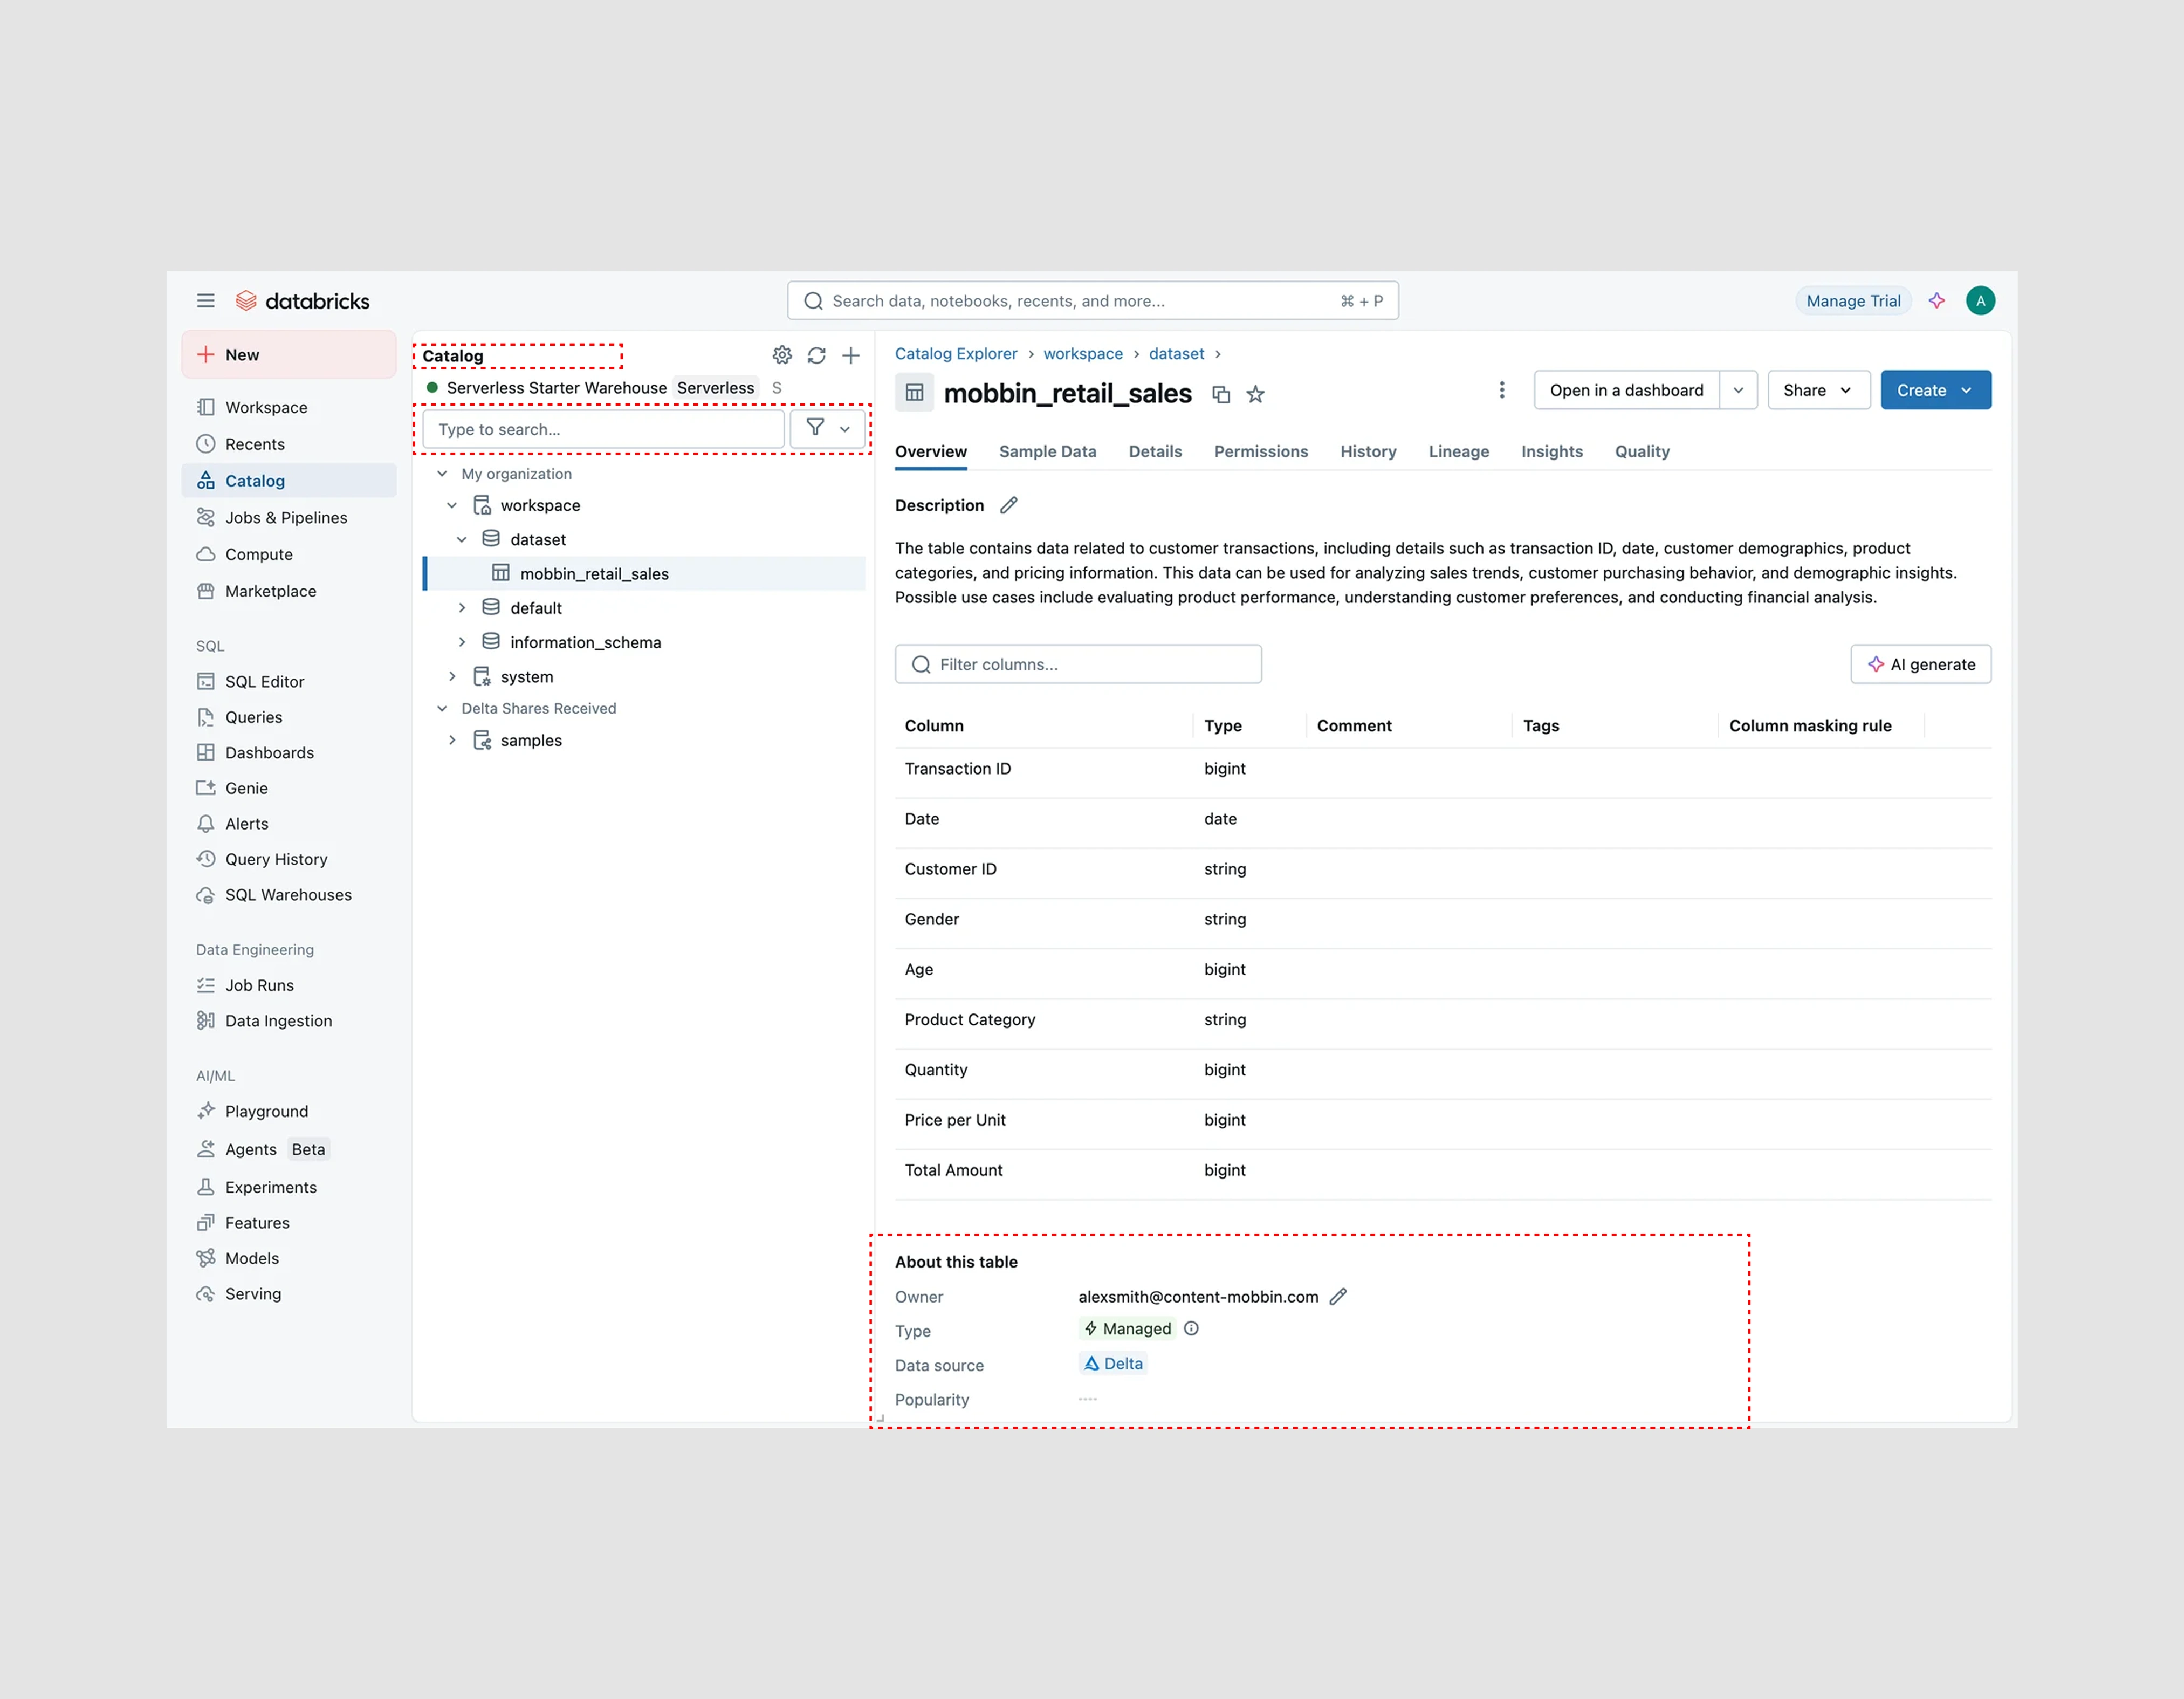Refresh the catalog tree

click(x=816, y=355)
